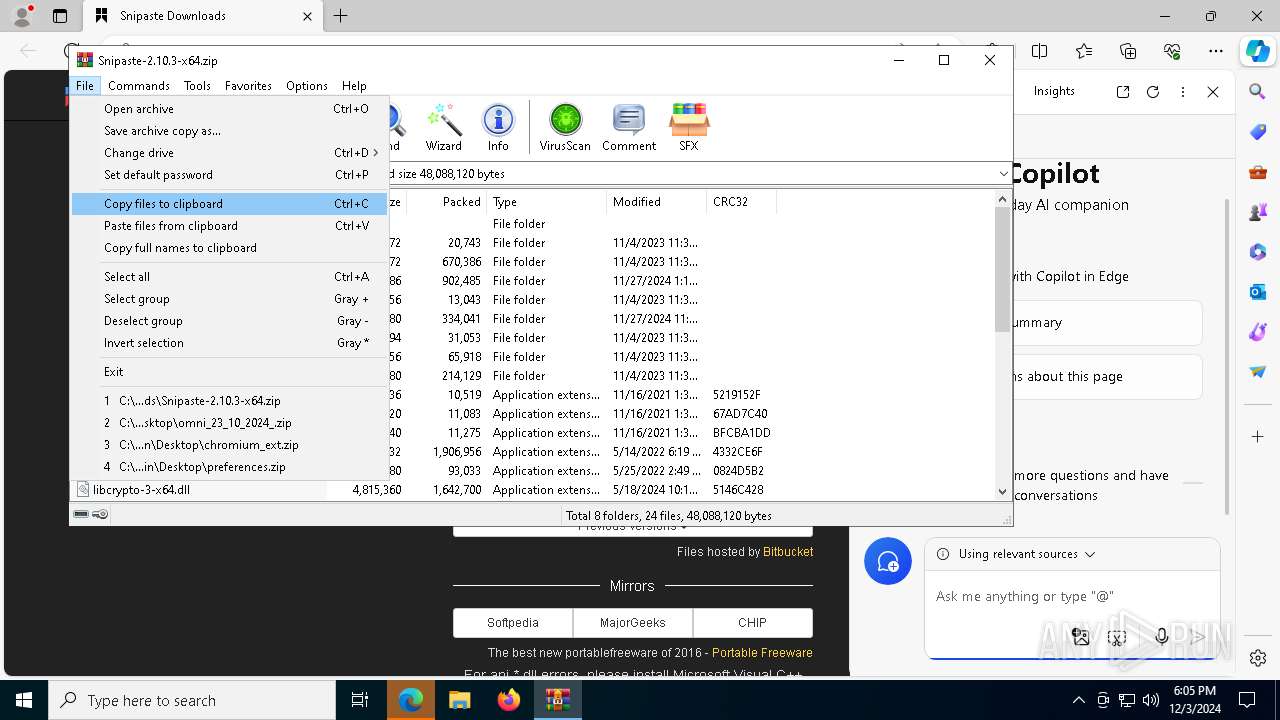Open a new Edge tab
1280x720 pixels.
point(341,16)
